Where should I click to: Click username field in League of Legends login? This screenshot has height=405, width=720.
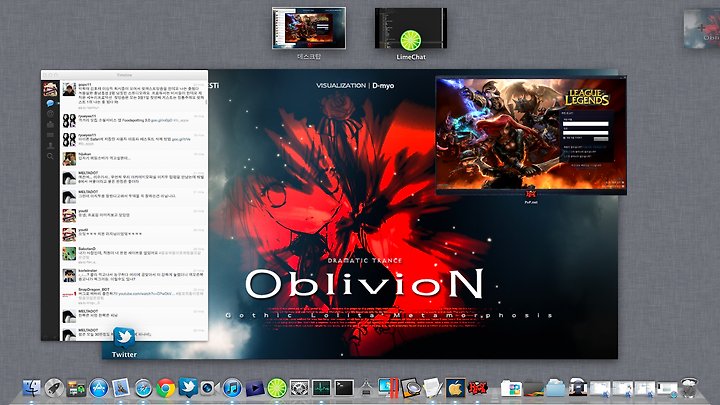585,124
